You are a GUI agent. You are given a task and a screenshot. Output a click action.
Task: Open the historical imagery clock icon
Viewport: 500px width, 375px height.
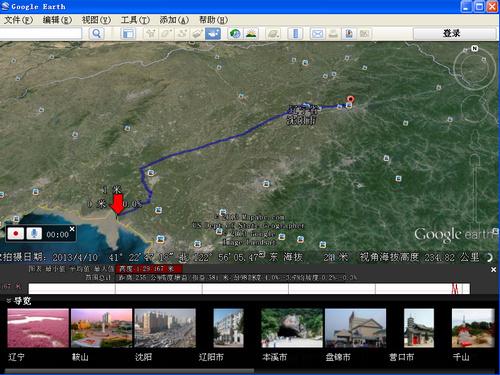[235, 33]
